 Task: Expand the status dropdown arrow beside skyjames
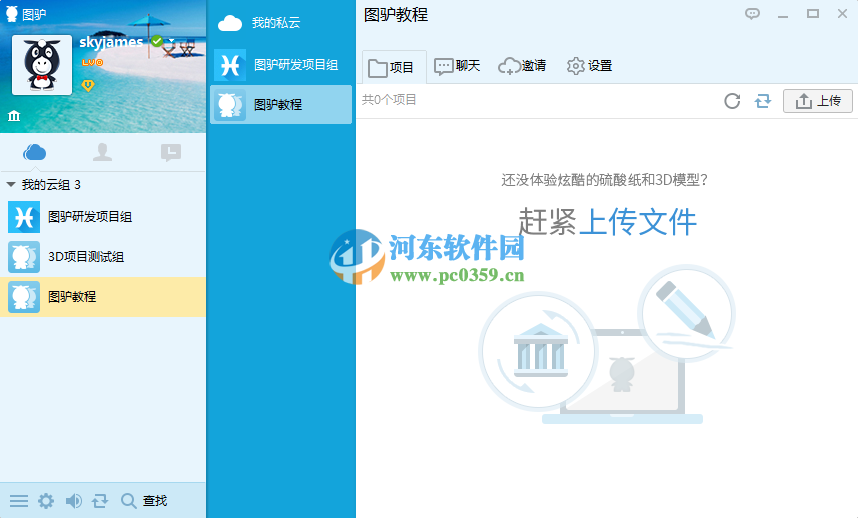171,40
